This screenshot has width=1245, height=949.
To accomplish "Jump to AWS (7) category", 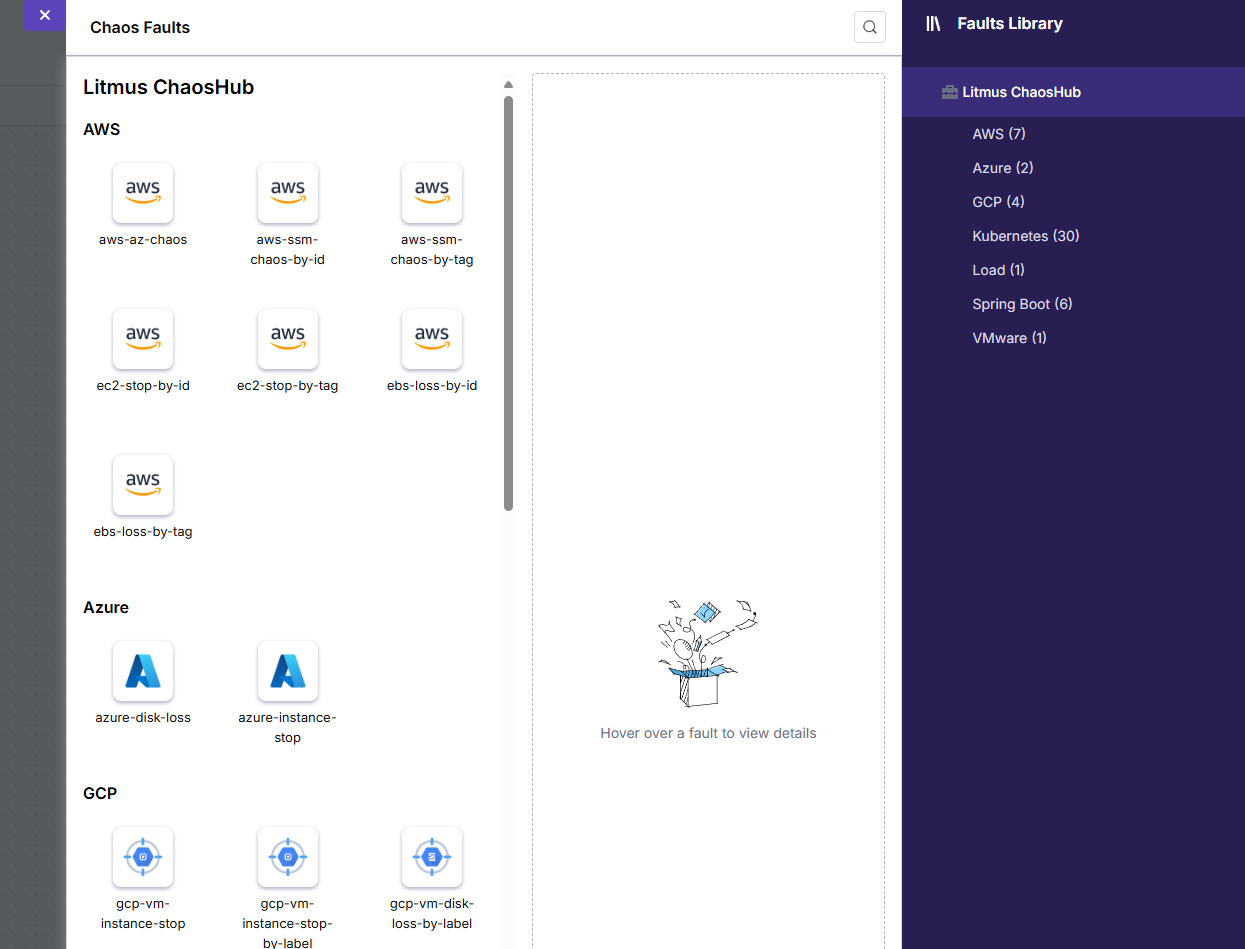I will 999,134.
